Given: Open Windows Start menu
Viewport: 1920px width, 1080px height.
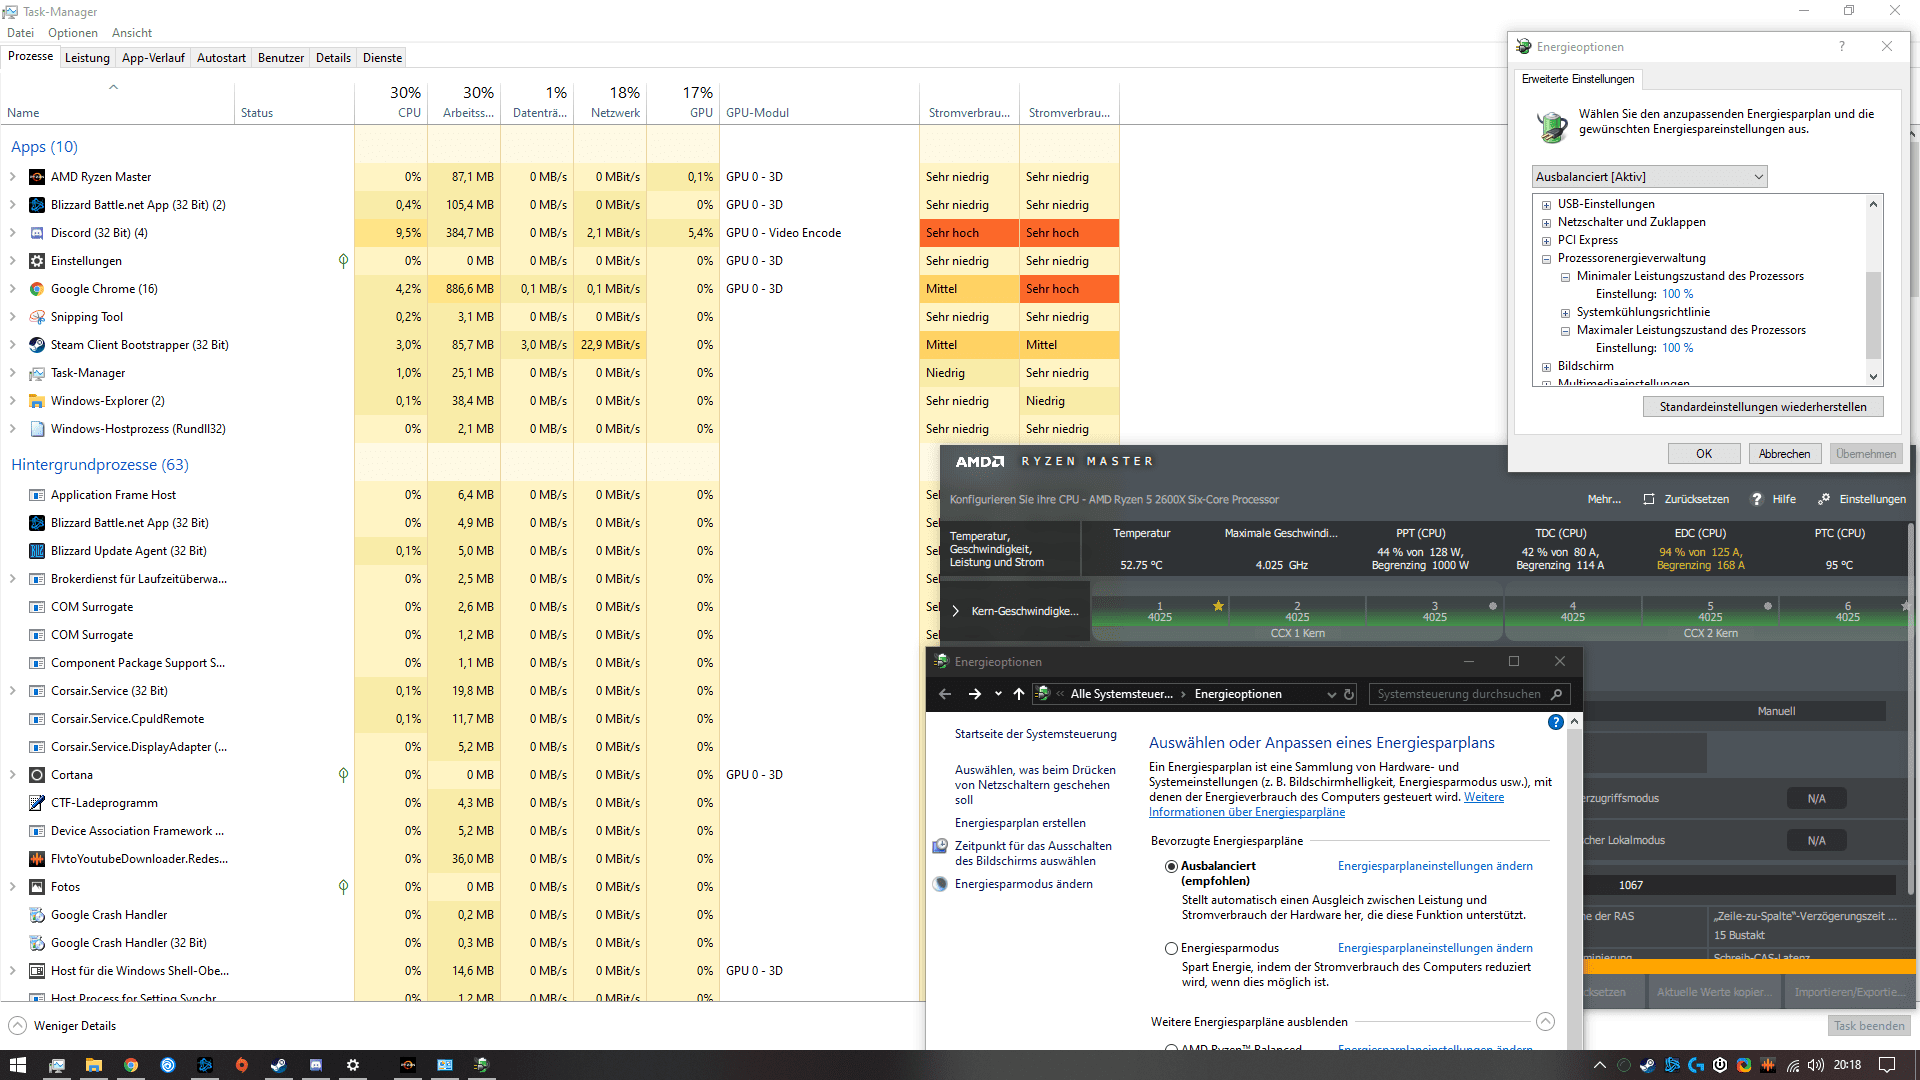Looking at the screenshot, I should click(17, 1065).
